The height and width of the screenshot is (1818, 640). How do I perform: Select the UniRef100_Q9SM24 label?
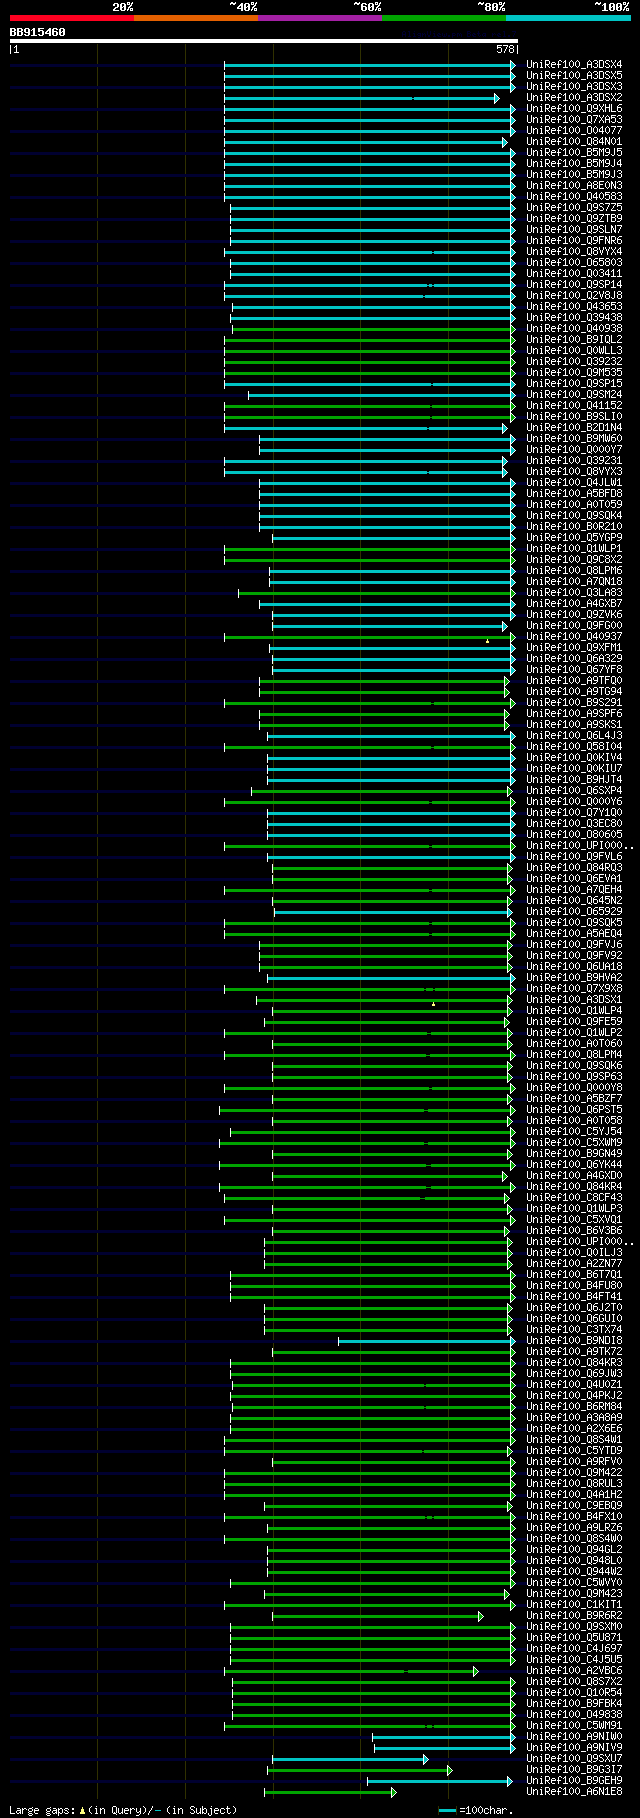(574, 395)
